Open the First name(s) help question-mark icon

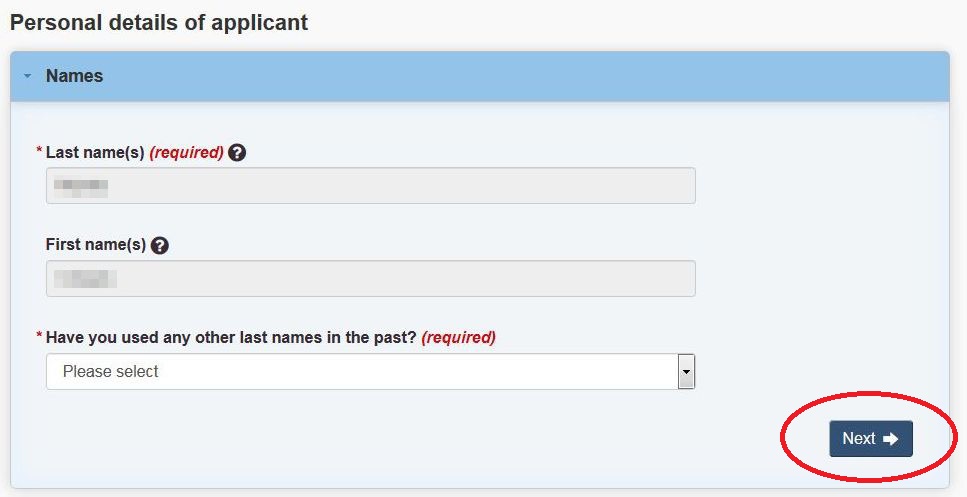click(160, 245)
